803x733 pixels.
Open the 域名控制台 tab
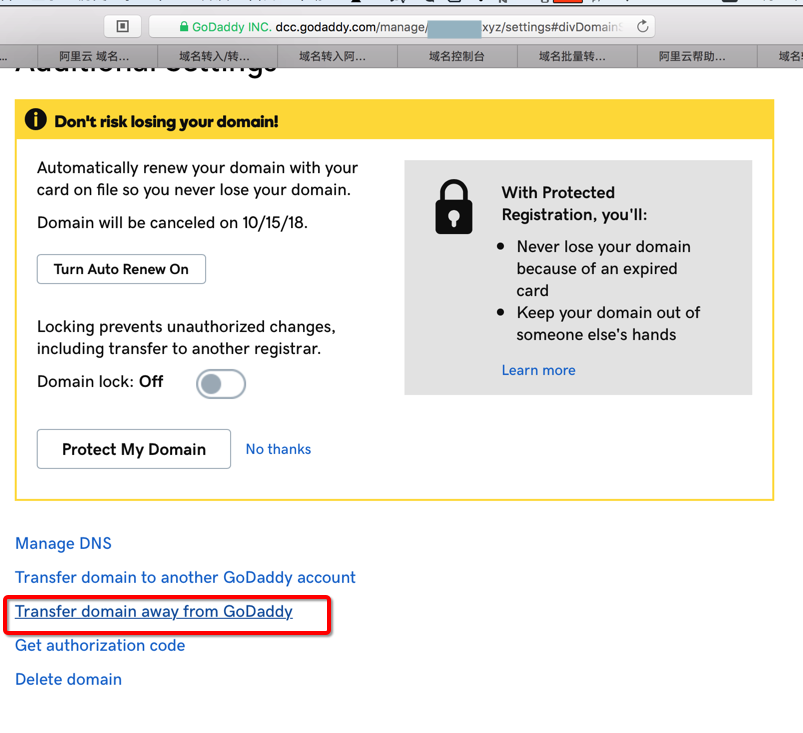tap(456, 57)
